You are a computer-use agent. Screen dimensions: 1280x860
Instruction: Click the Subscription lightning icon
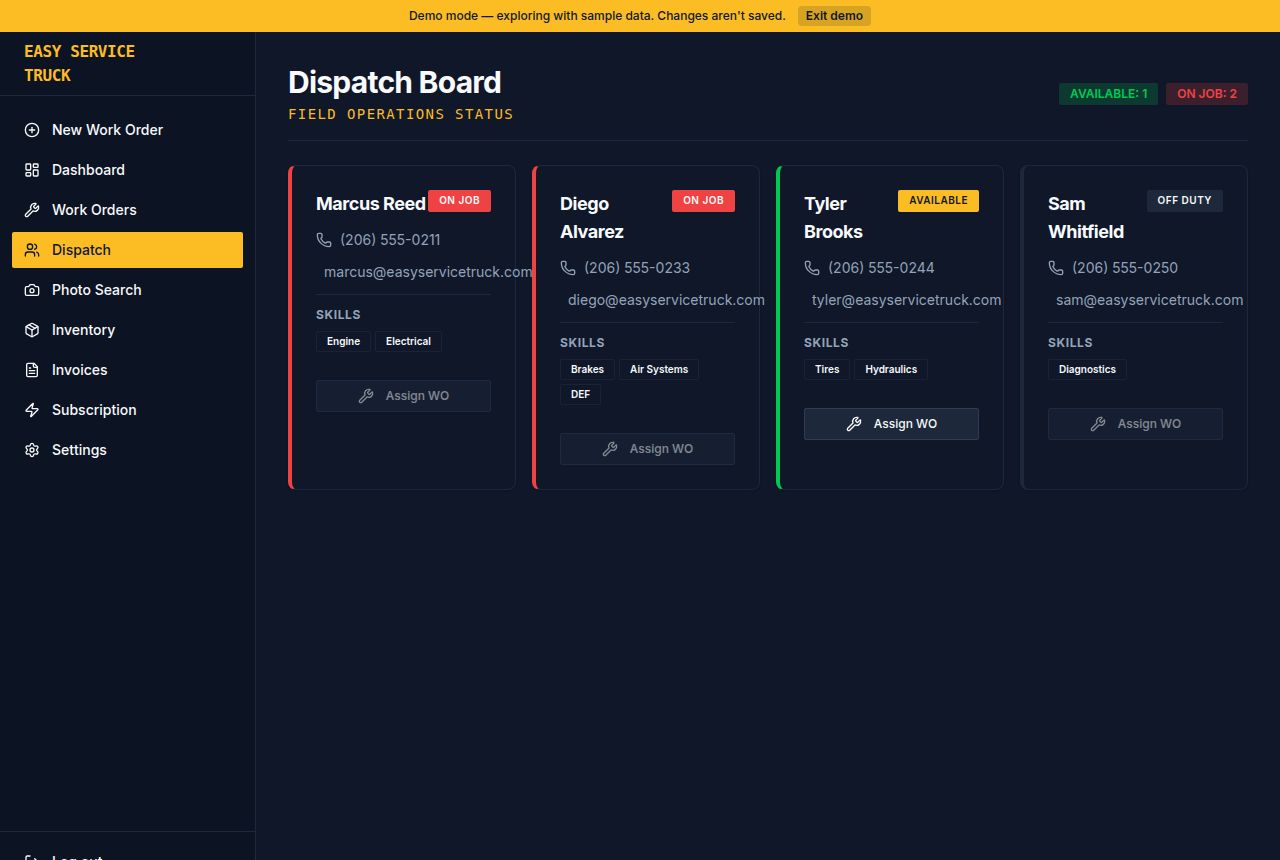[32, 410]
